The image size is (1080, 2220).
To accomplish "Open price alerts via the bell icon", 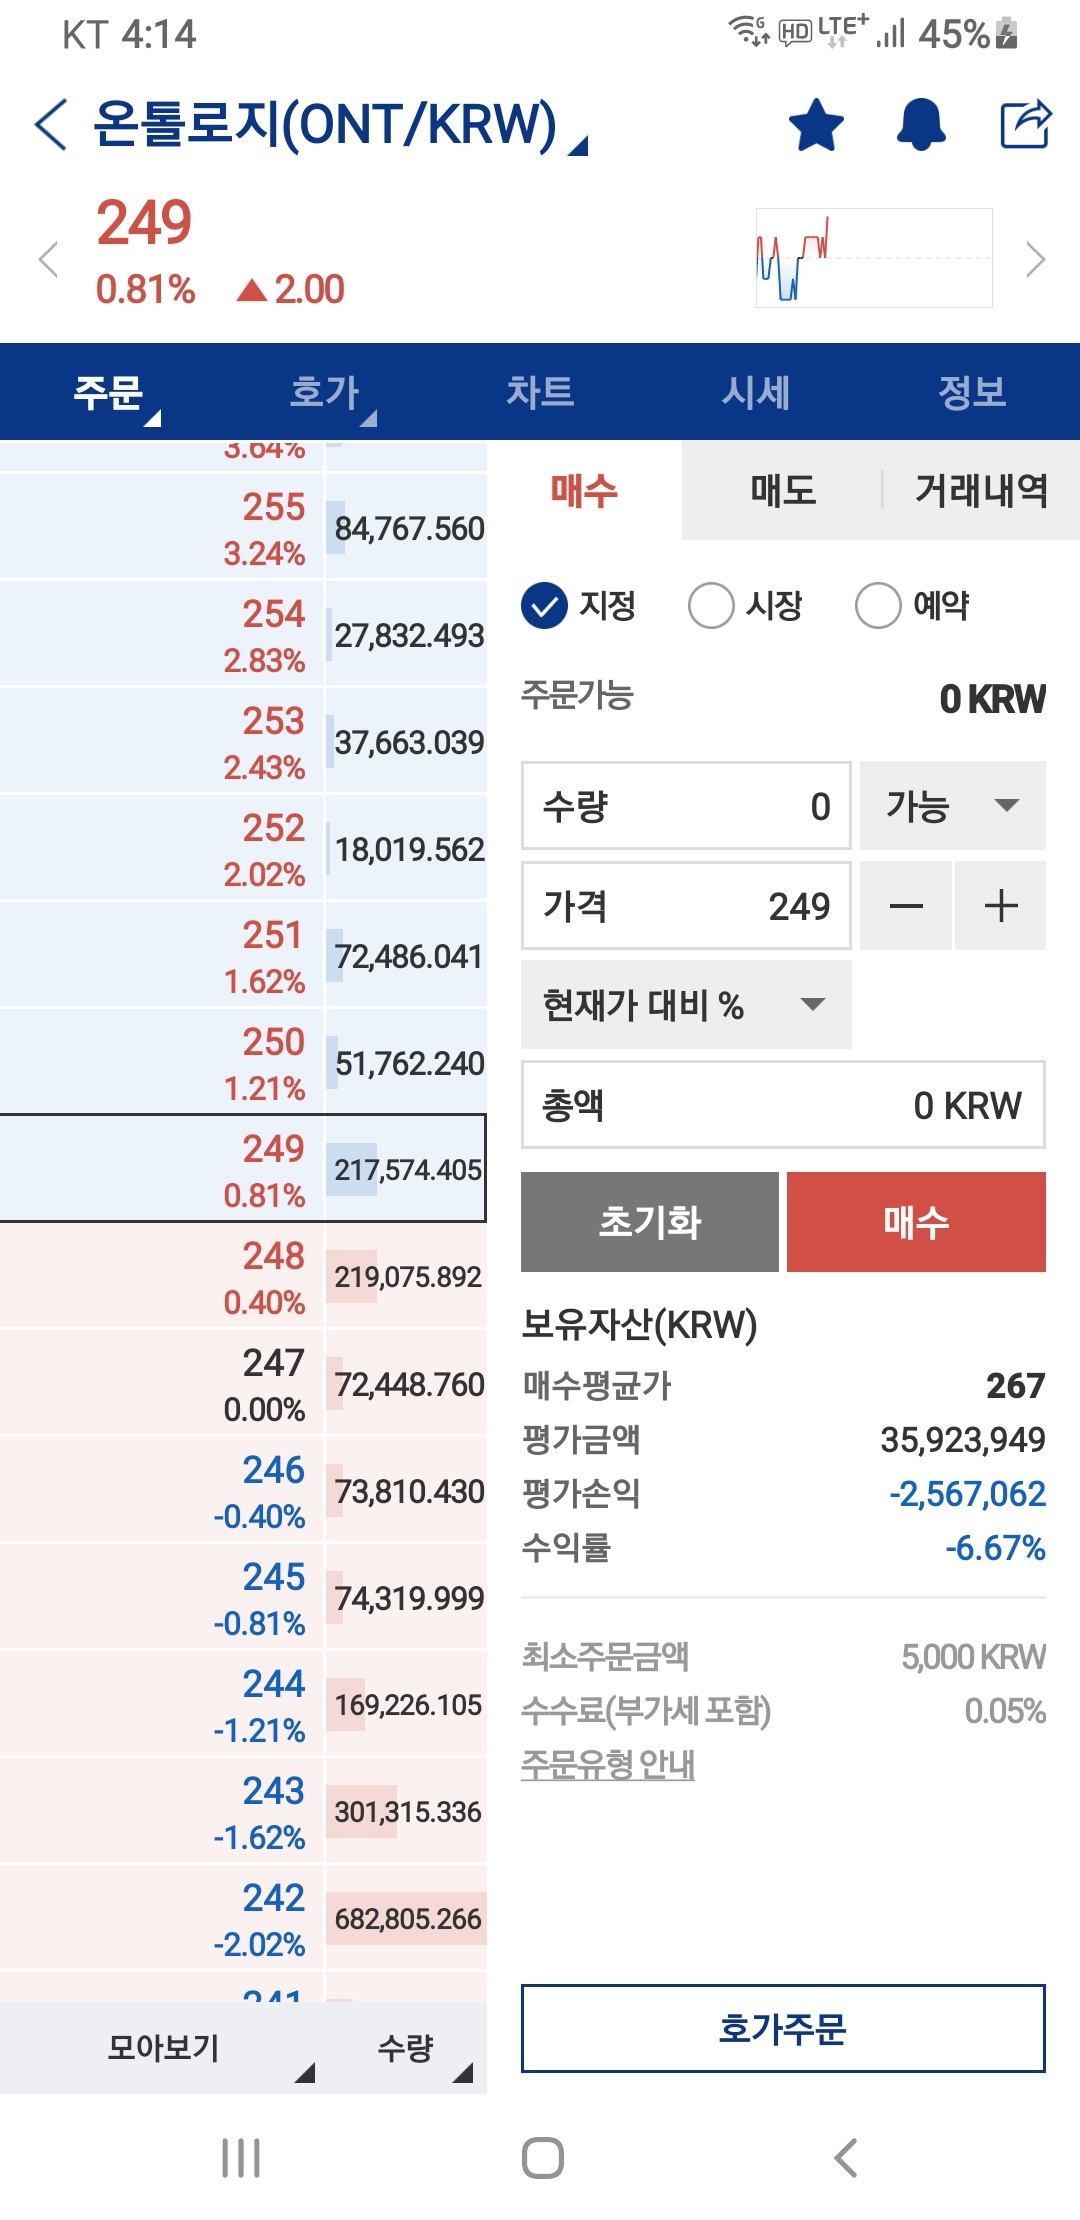I will point(921,125).
